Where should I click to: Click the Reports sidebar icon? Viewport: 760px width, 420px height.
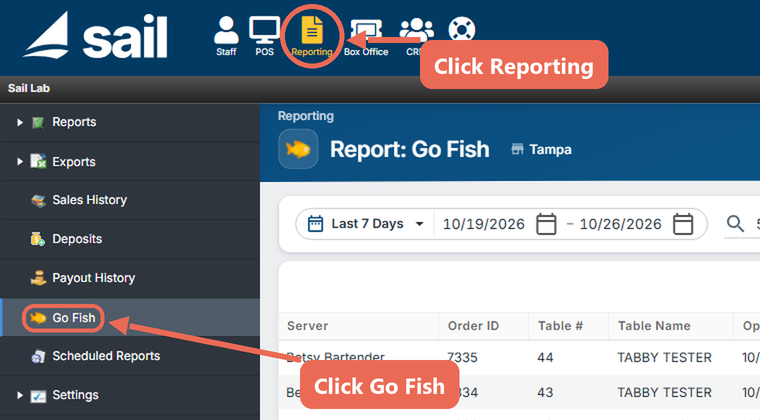(38, 123)
